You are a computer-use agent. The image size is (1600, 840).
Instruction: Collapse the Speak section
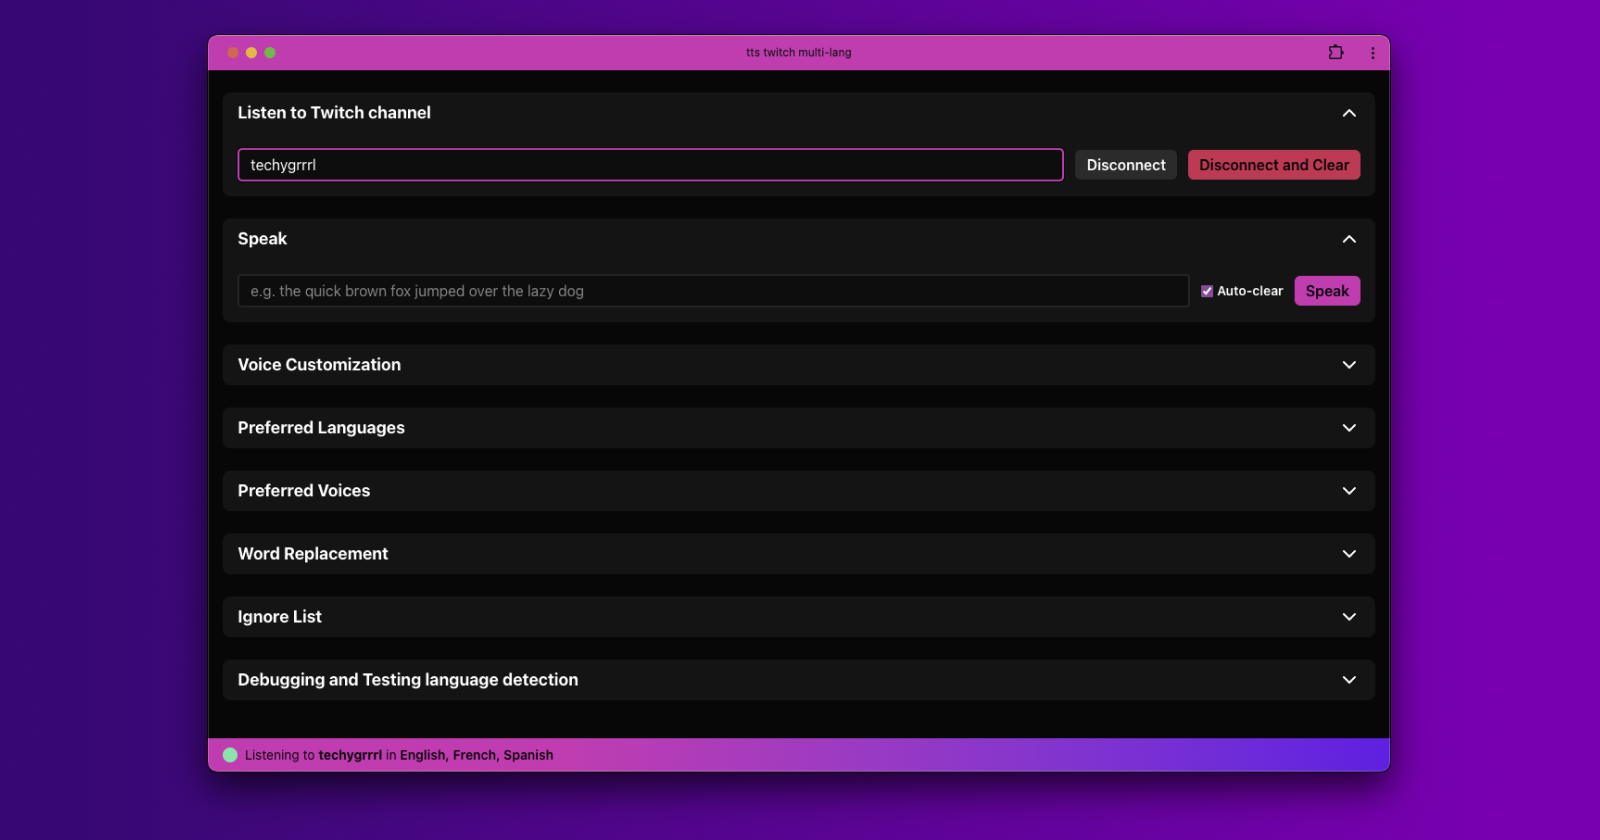pos(1349,239)
